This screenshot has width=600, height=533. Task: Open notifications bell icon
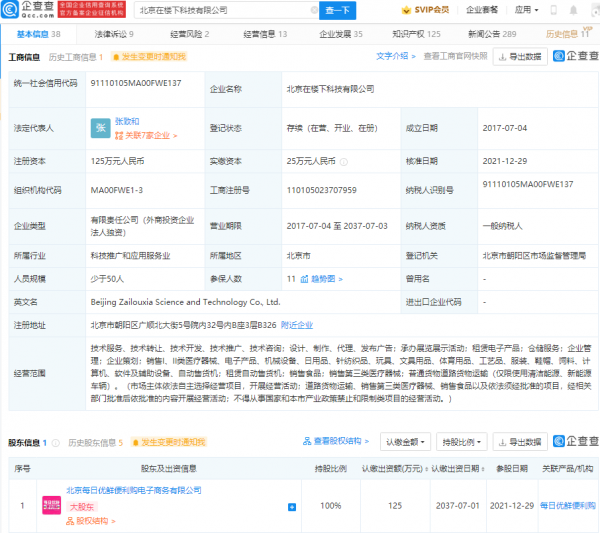coord(573,10)
